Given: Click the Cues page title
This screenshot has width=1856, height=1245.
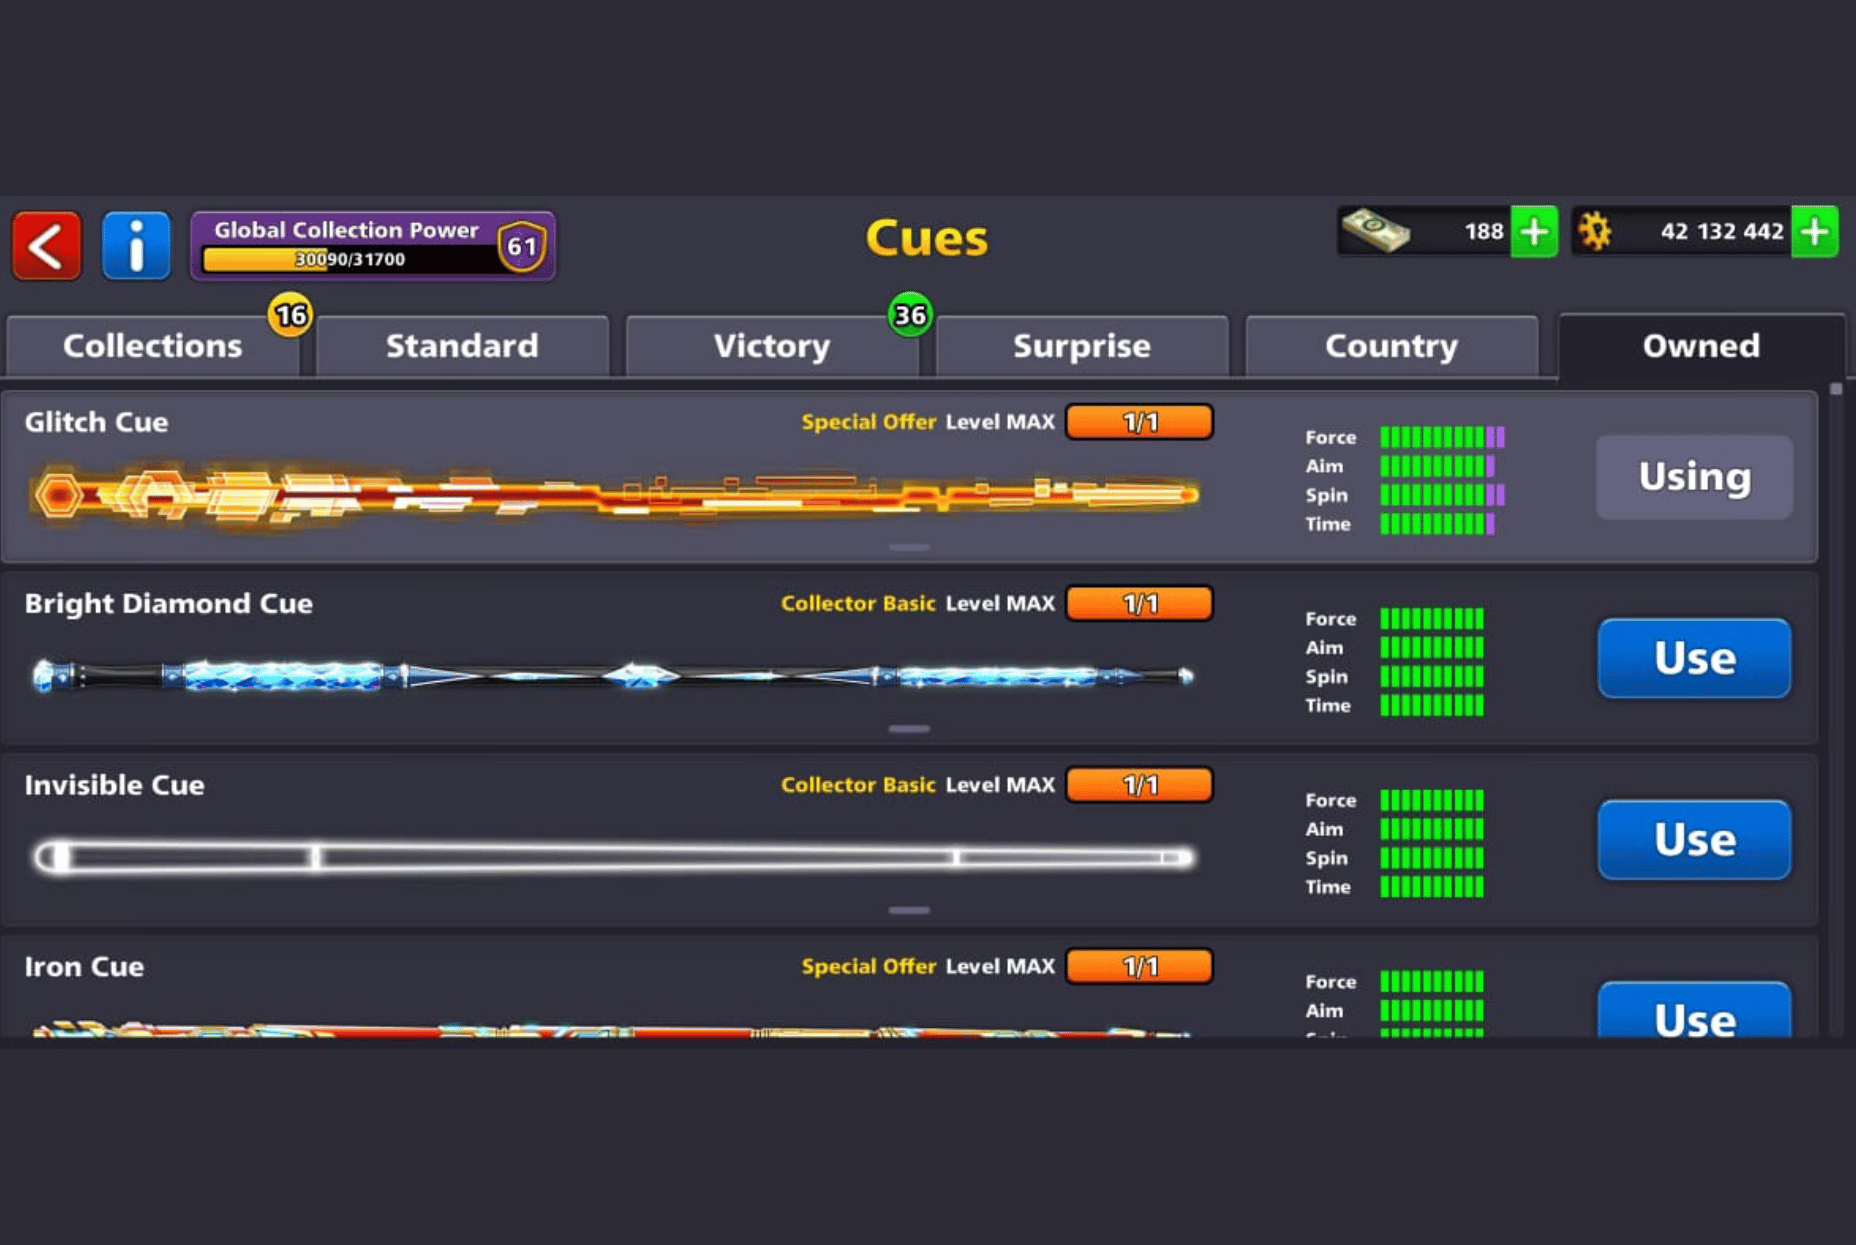Looking at the screenshot, I should (927, 239).
